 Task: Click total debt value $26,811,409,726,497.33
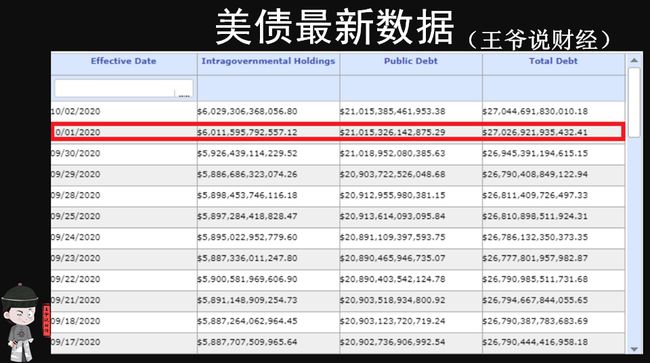(x=535, y=195)
